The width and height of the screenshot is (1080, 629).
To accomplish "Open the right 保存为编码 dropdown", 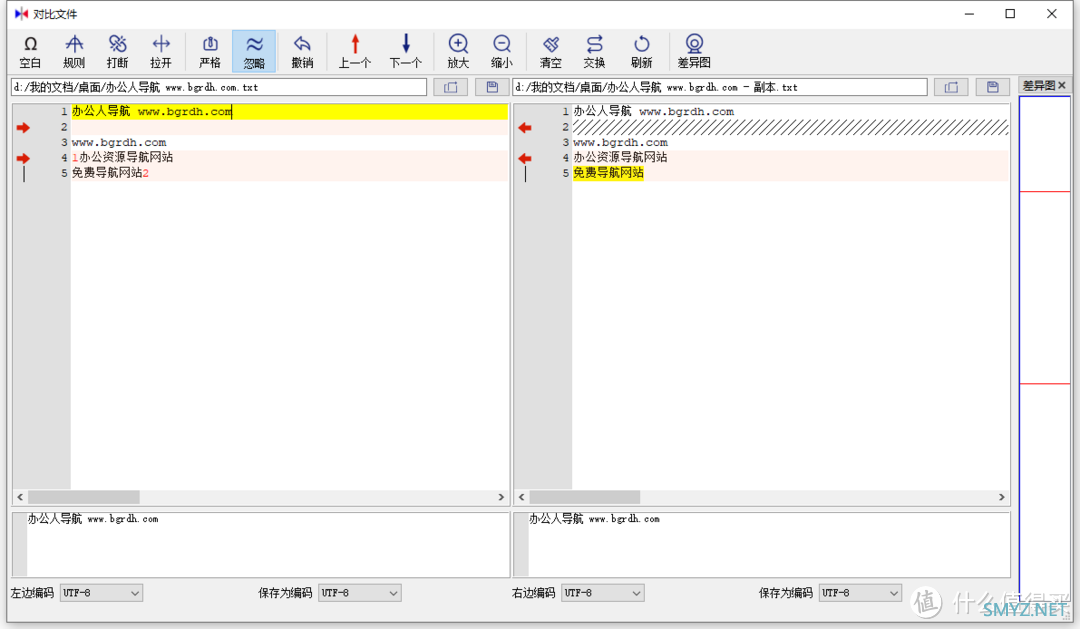I will [860, 593].
